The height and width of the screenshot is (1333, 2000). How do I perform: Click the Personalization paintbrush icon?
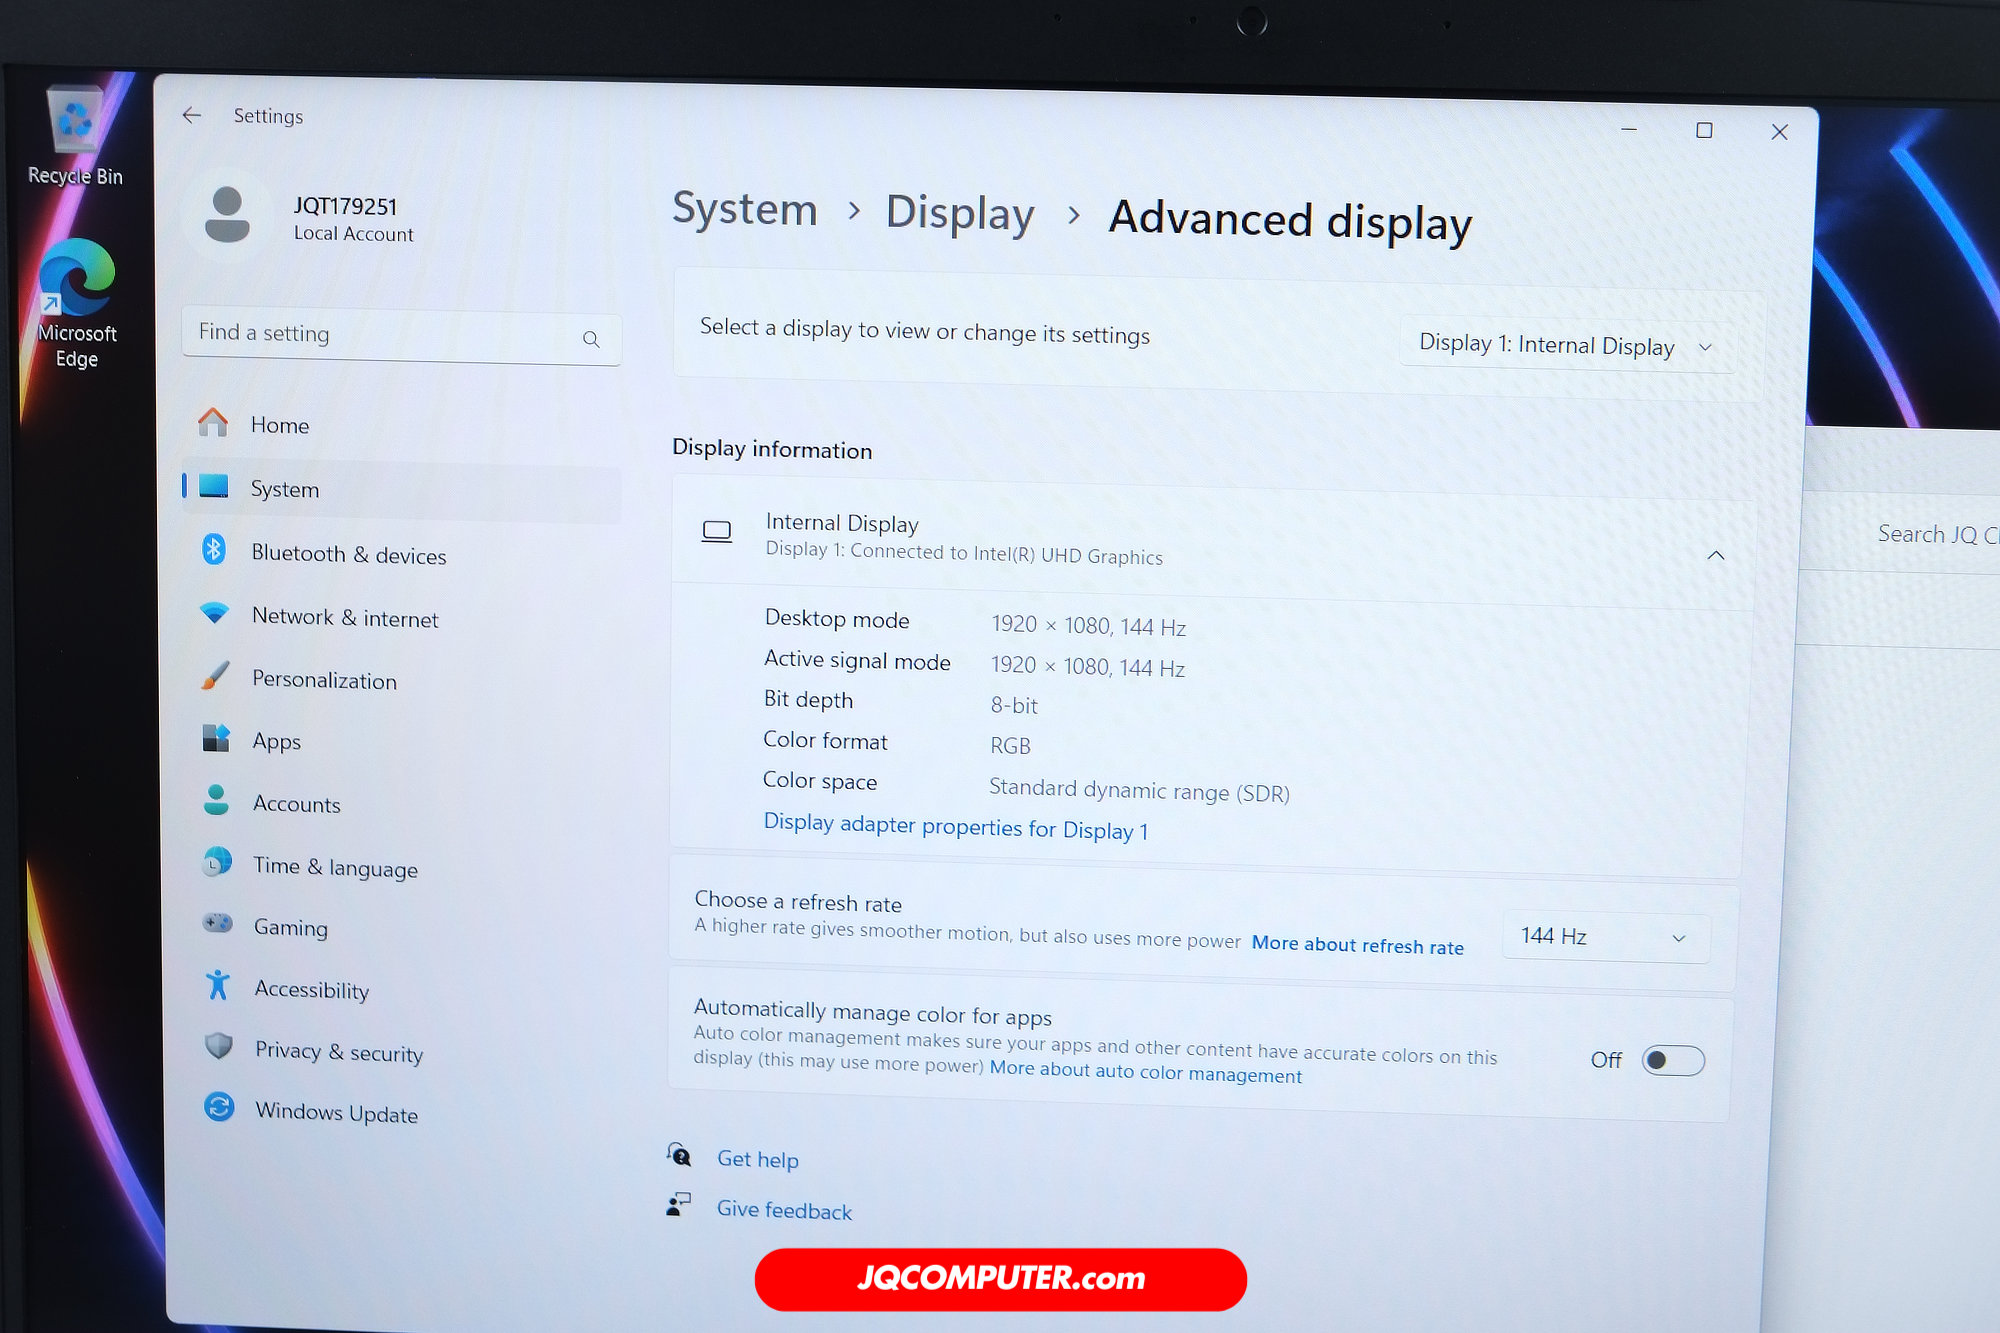pos(215,675)
